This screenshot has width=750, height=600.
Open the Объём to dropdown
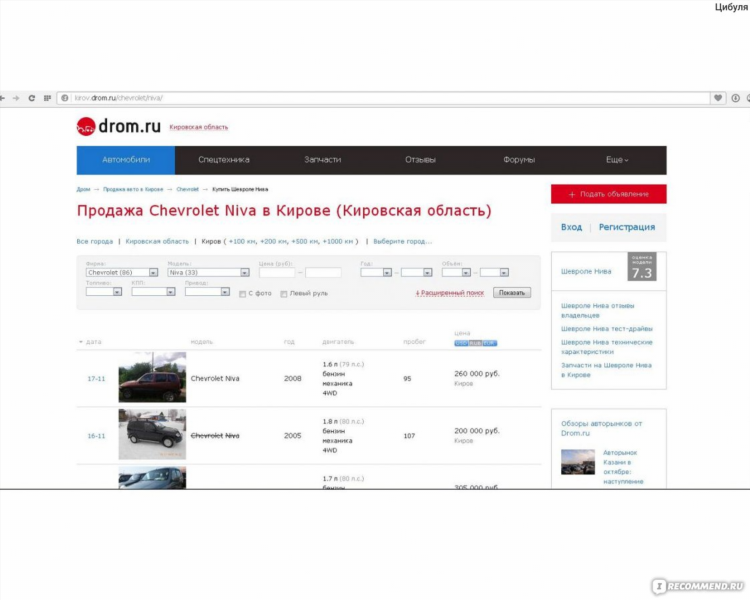[x=494, y=273]
